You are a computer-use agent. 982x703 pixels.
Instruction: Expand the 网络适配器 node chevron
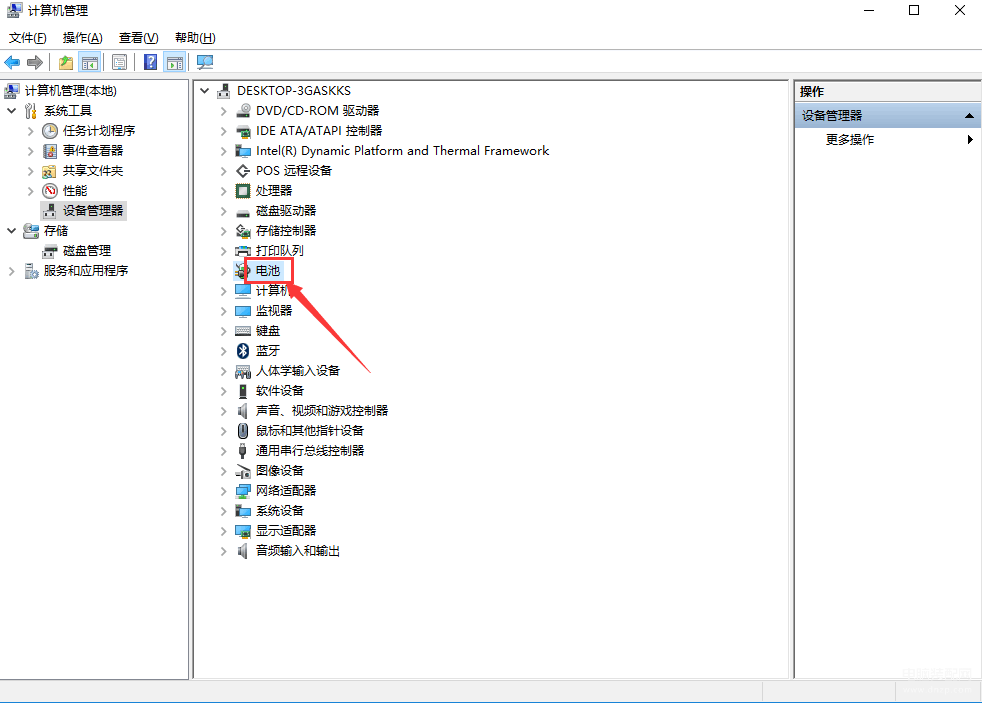point(224,491)
